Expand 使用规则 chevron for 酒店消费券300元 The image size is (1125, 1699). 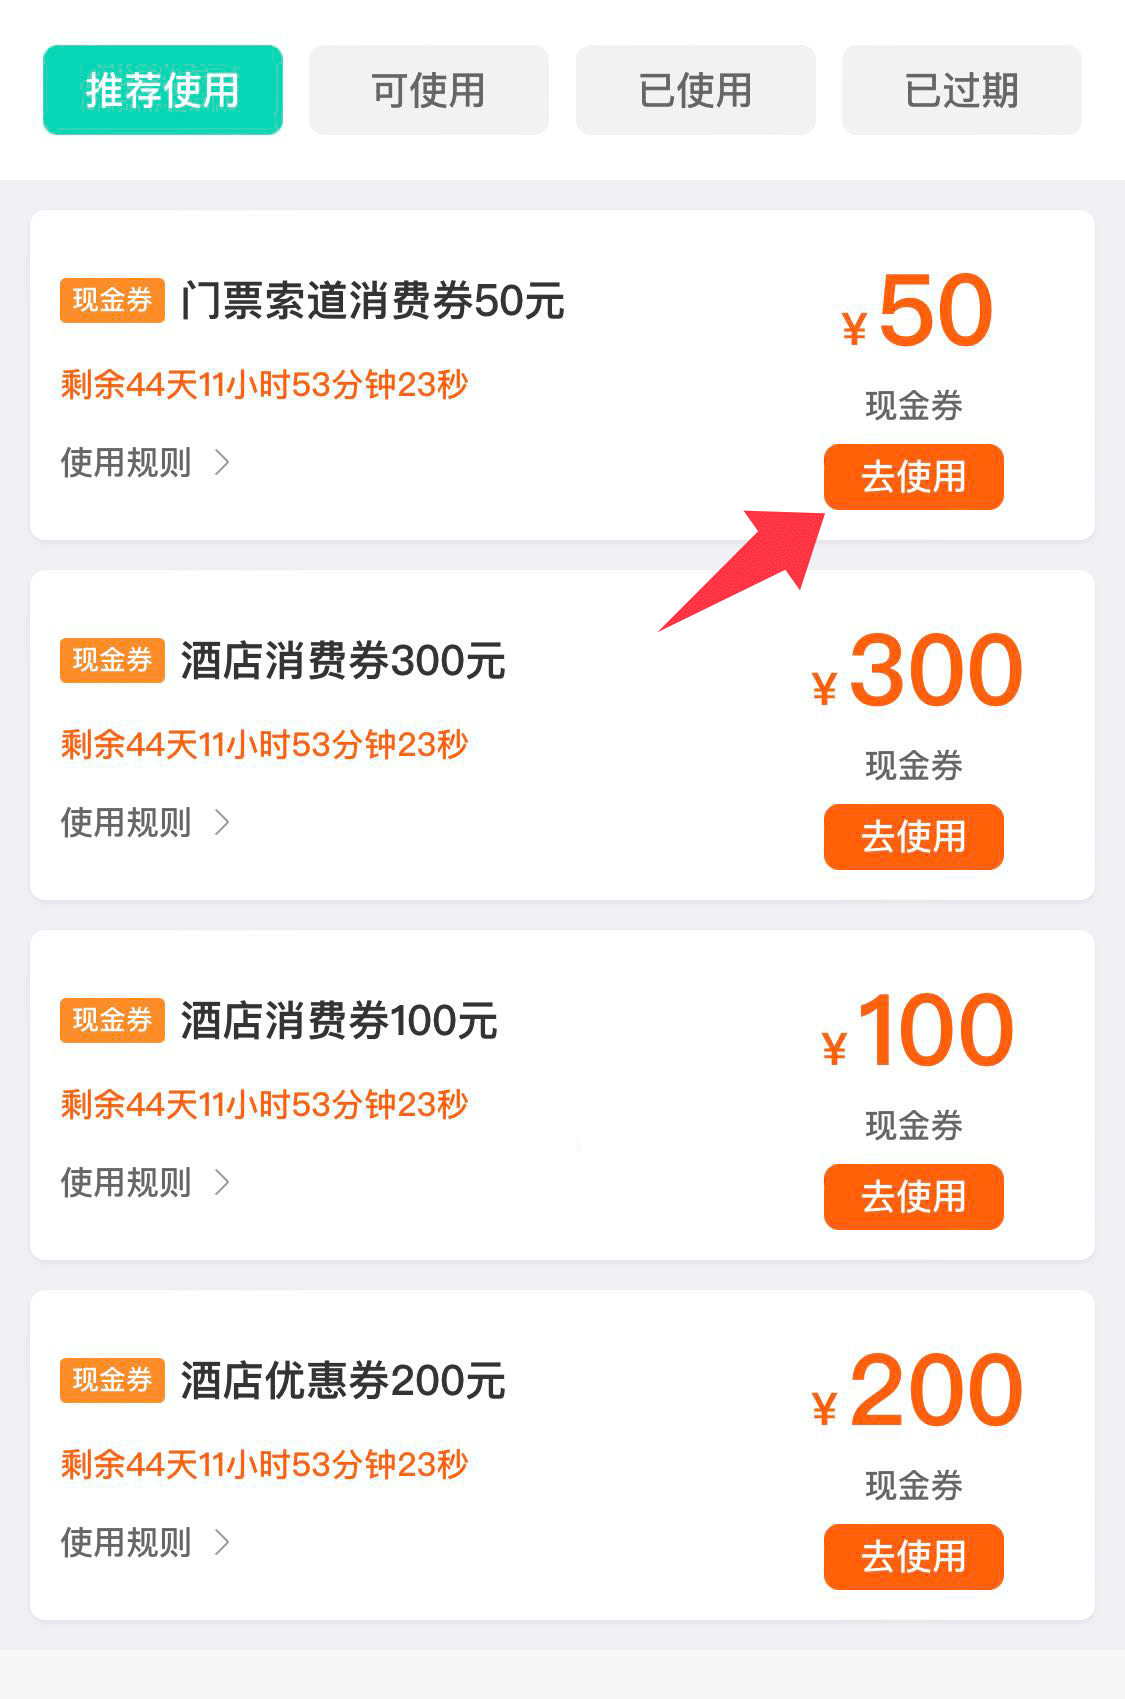[222, 822]
